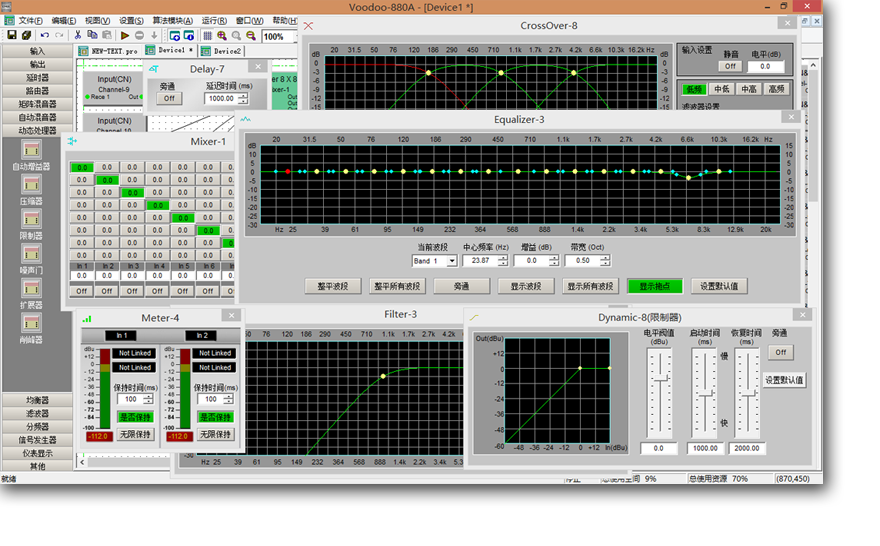This screenshot has width=880, height=546.
Task: Select the 压缩器 compressor module icon
Action: tap(31, 184)
